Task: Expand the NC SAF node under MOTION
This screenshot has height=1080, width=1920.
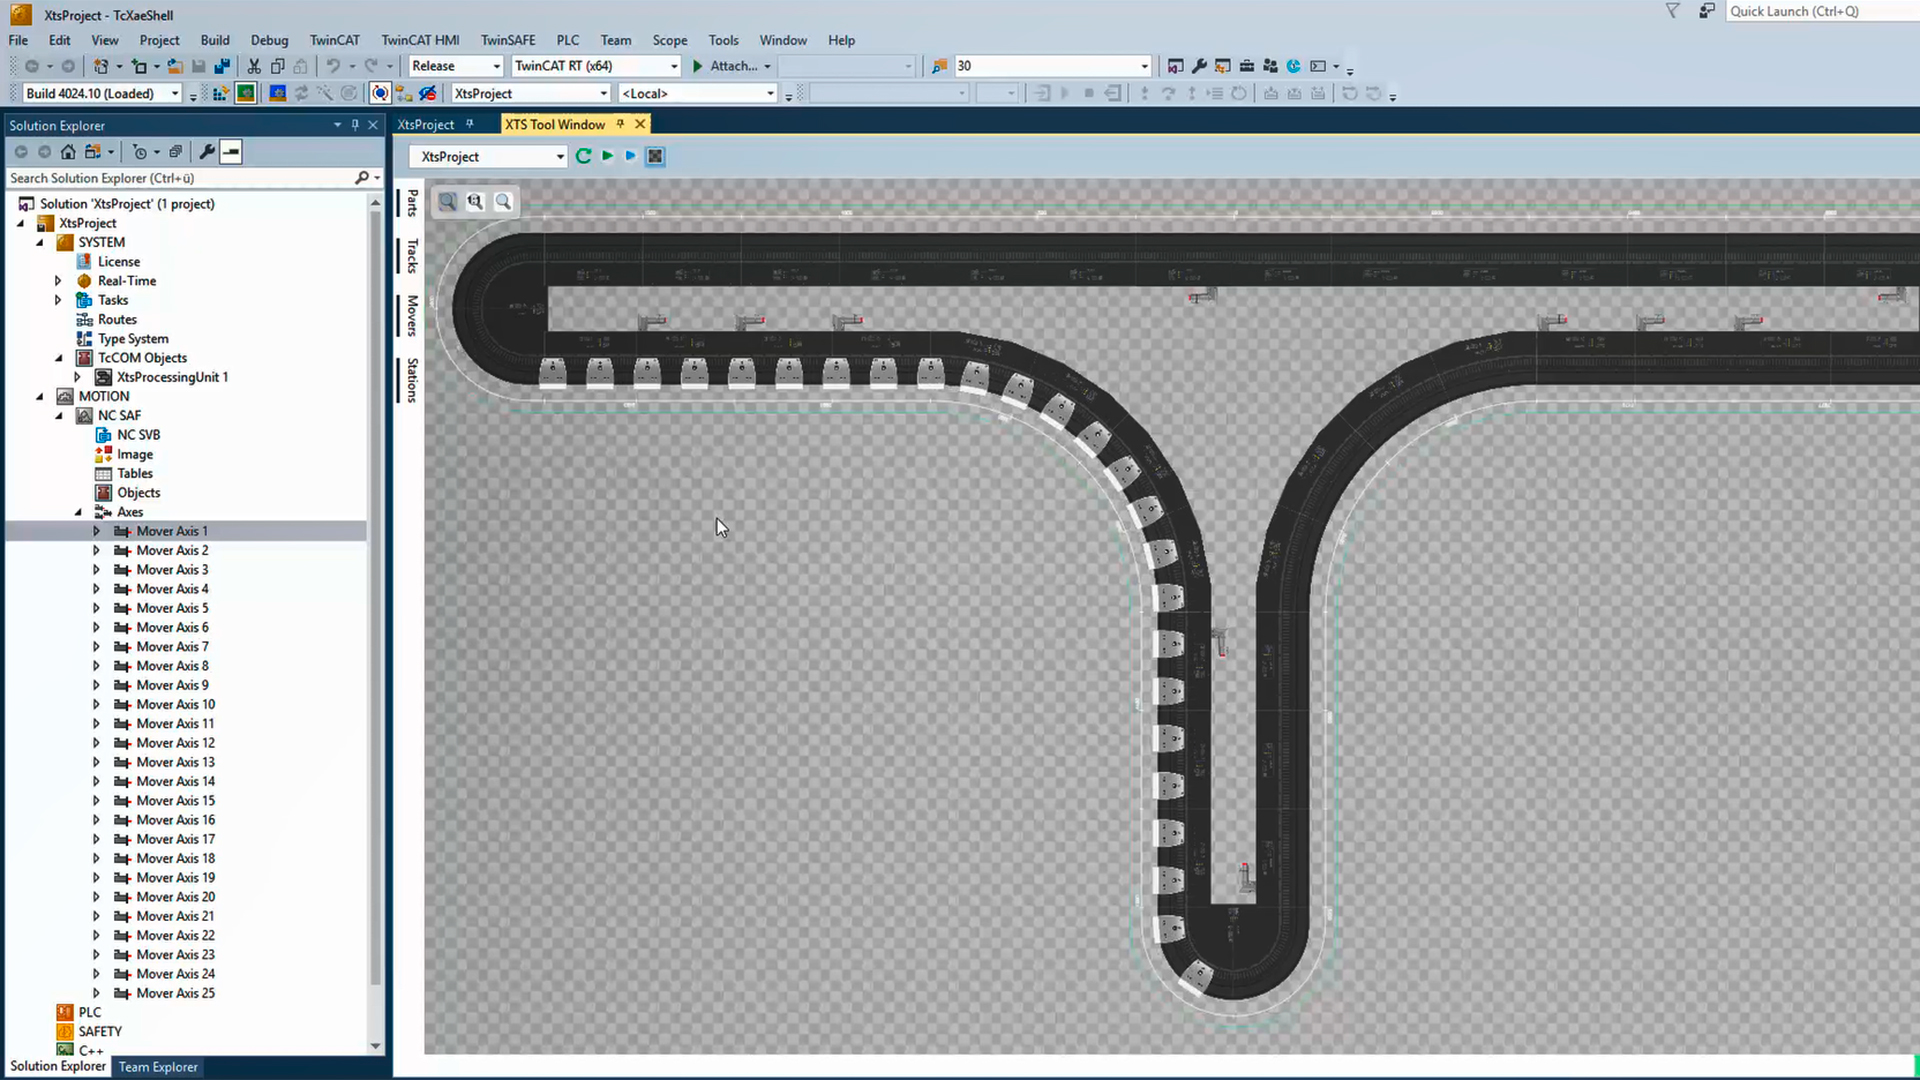Action: (58, 414)
